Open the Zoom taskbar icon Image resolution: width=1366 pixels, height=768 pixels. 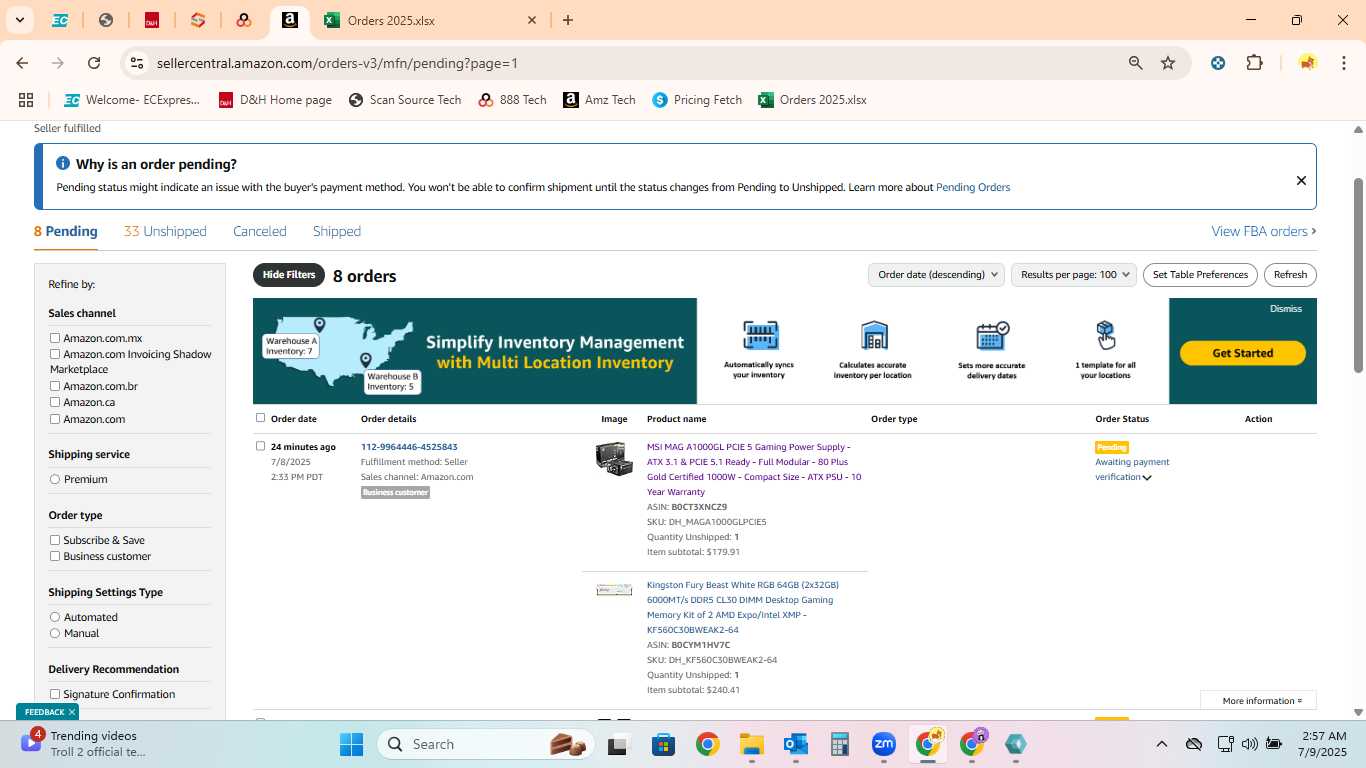tap(884, 744)
